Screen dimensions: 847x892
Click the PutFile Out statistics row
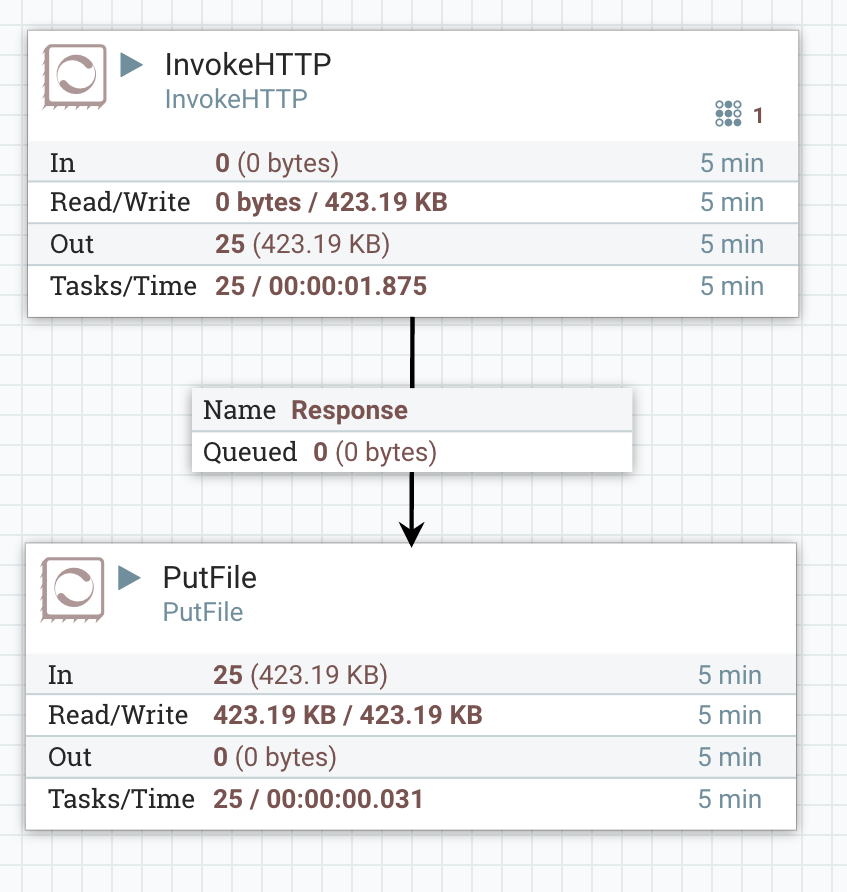(x=410, y=757)
